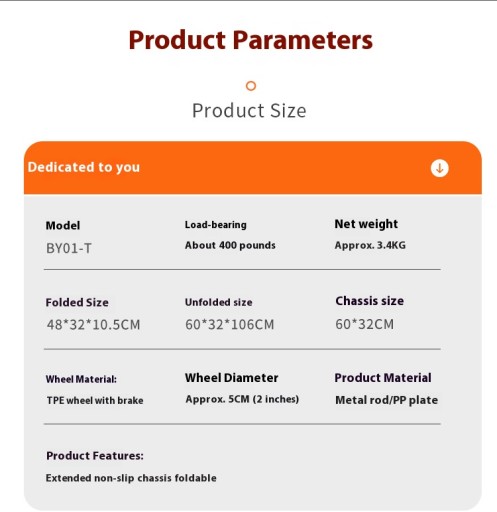
Task: Click the down-arrow circle icon
Action: tap(439, 168)
